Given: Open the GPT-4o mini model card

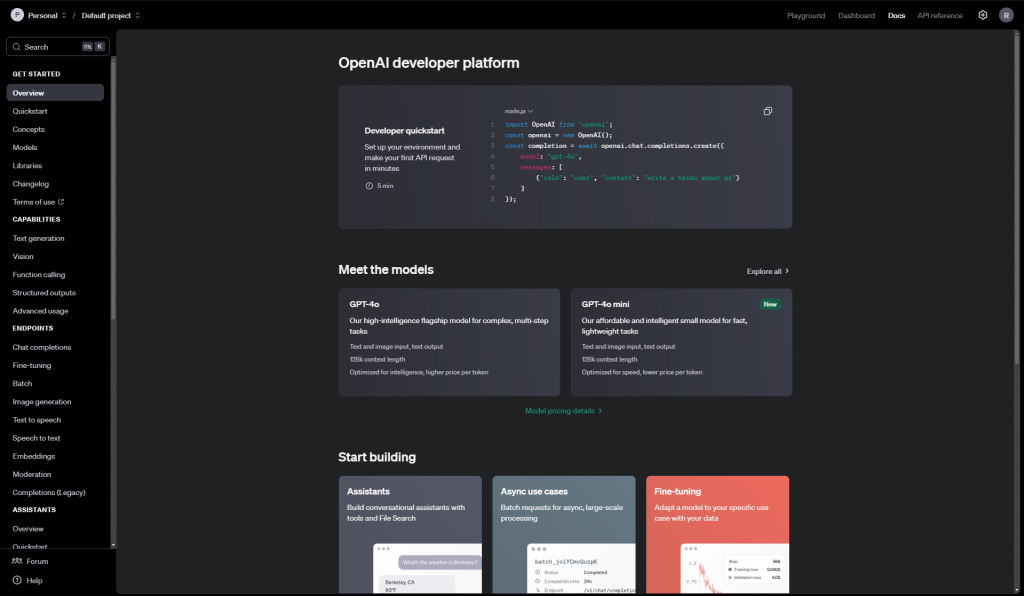Looking at the screenshot, I should pos(681,342).
